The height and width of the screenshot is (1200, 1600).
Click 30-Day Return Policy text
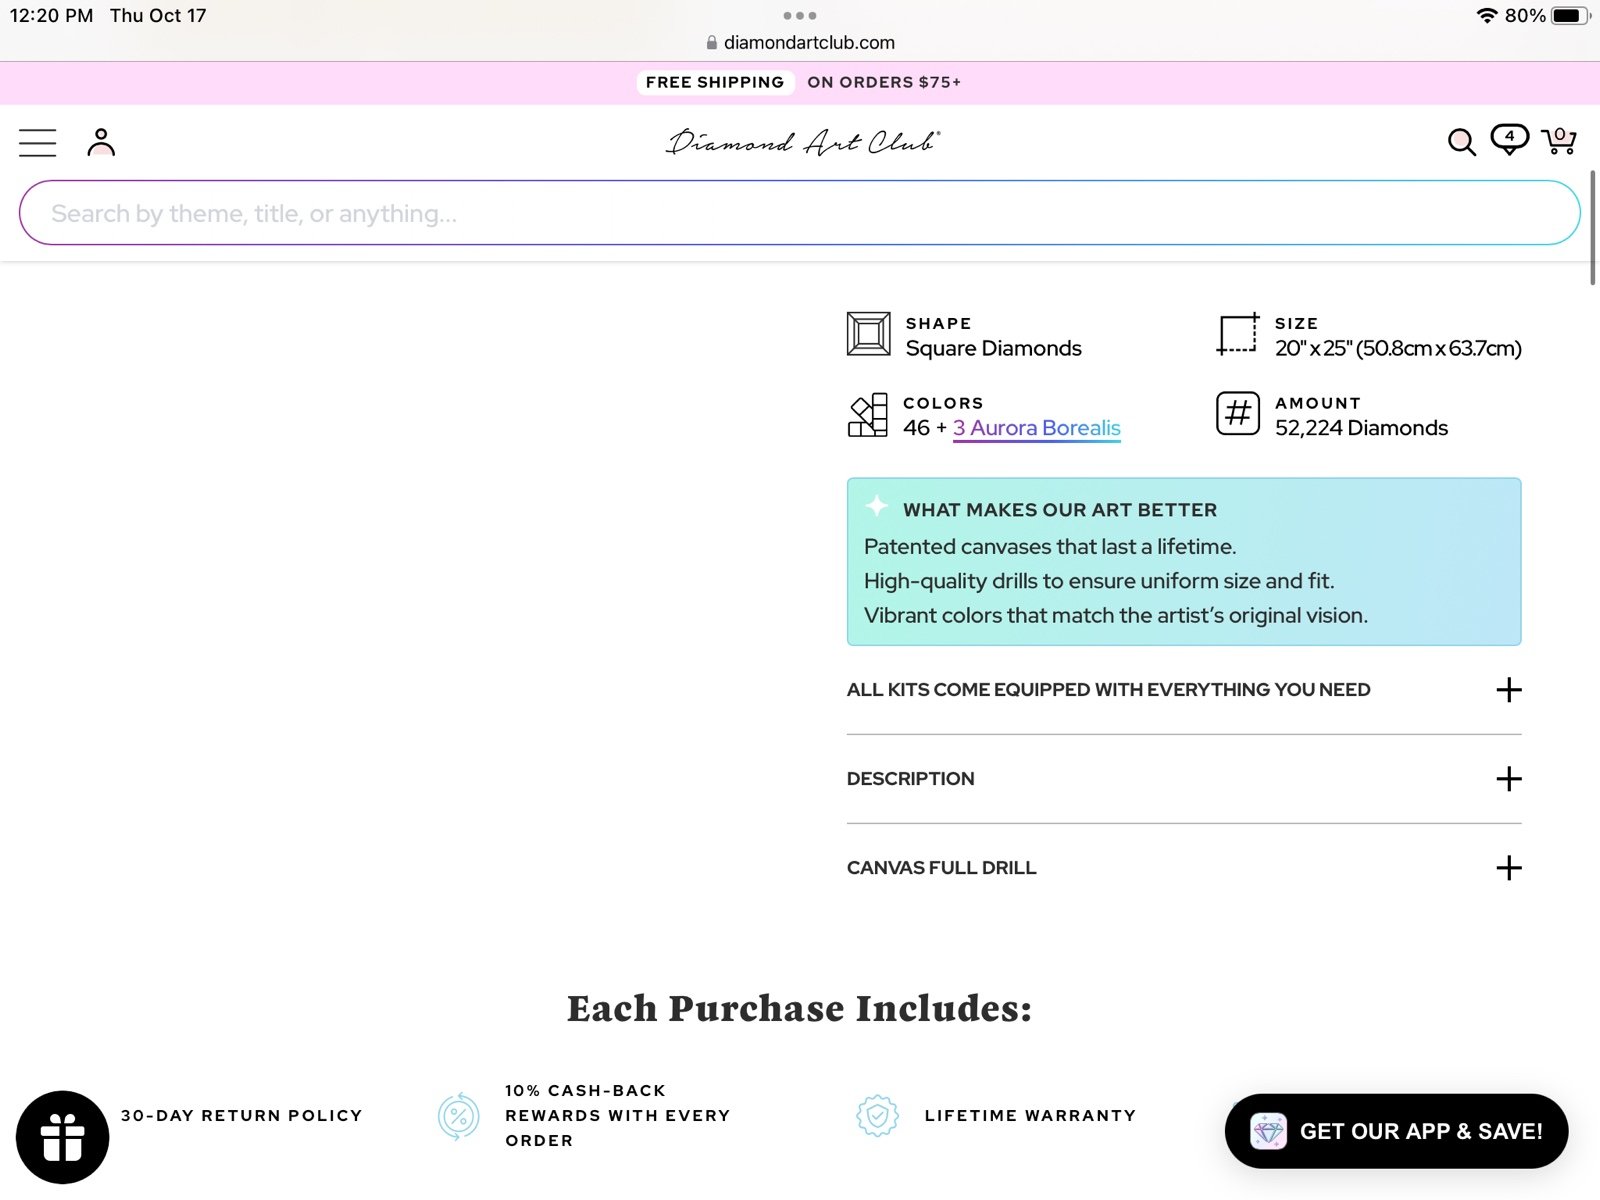(x=241, y=1116)
